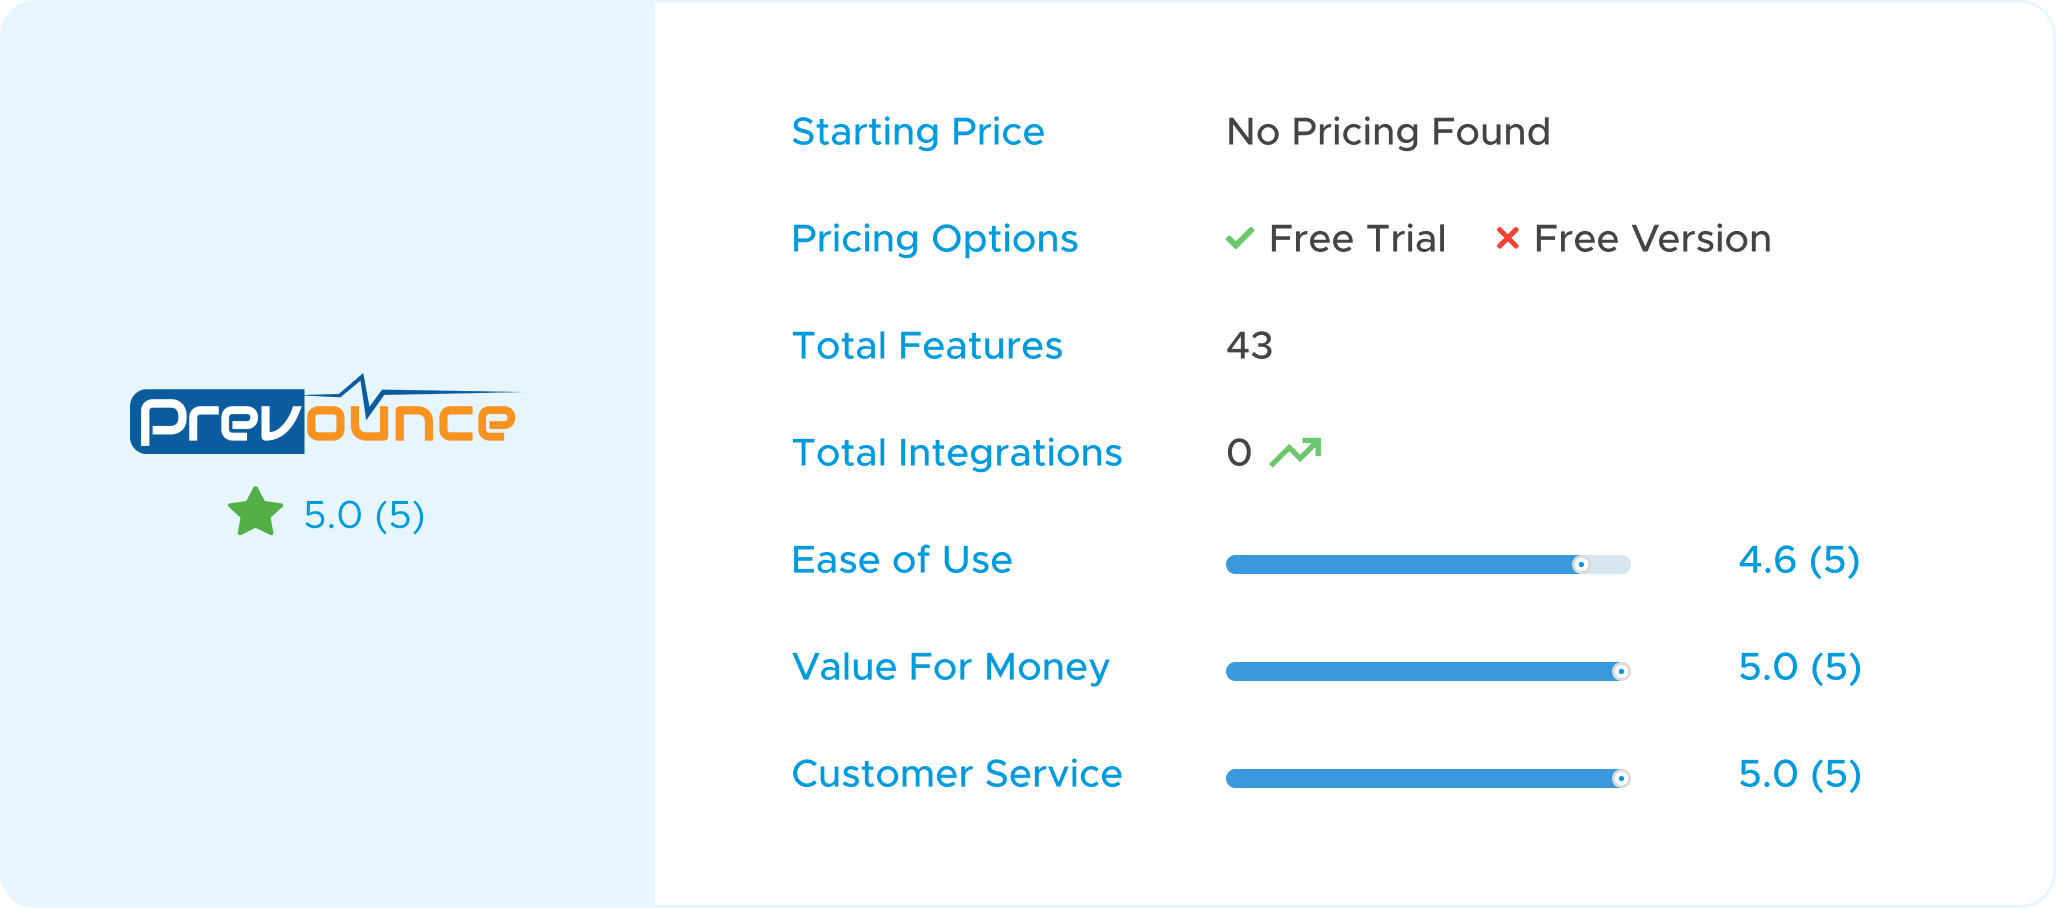Click the Customer Service label

coord(957,774)
